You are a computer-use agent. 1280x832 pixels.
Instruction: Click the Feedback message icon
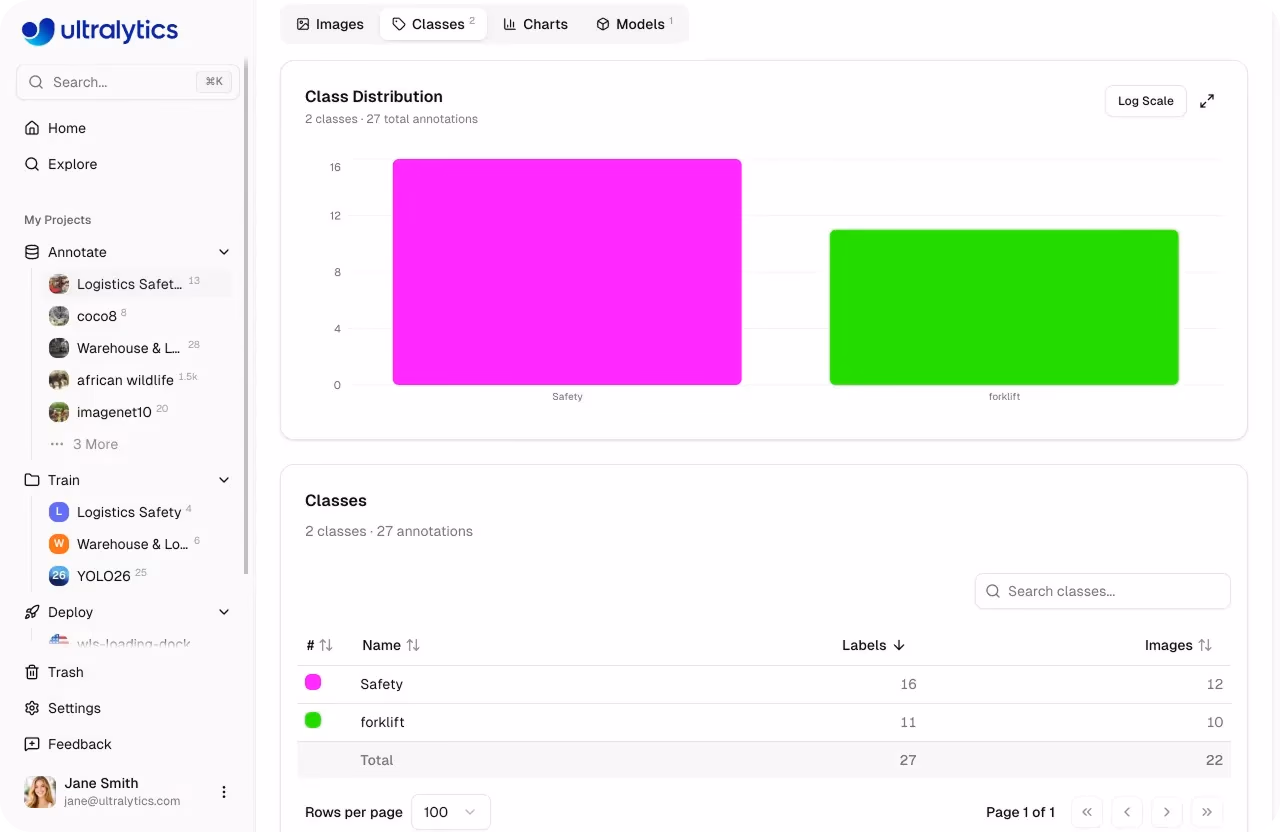(32, 744)
